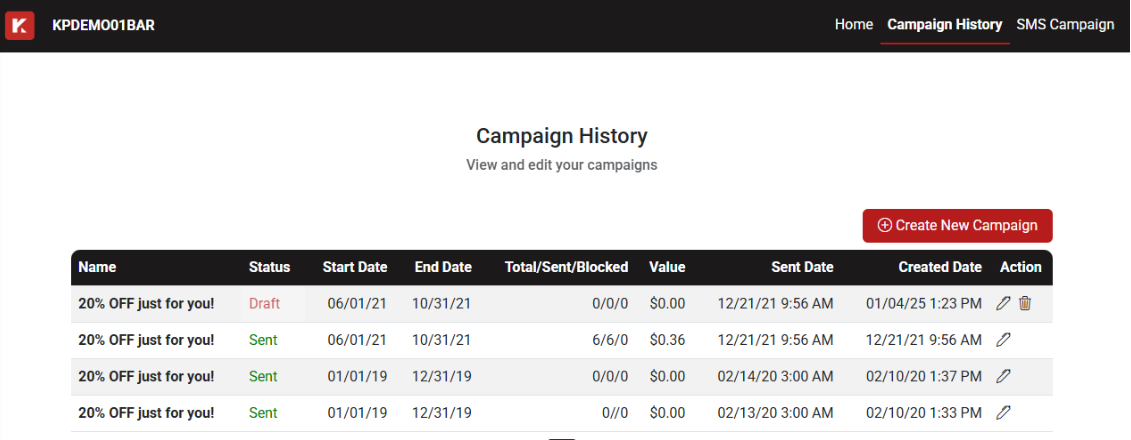Image resolution: width=1131 pixels, height=440 pixels.
Task: Click pencil icon for 02/13/20 sent campaign
Action: point(1003,413)
